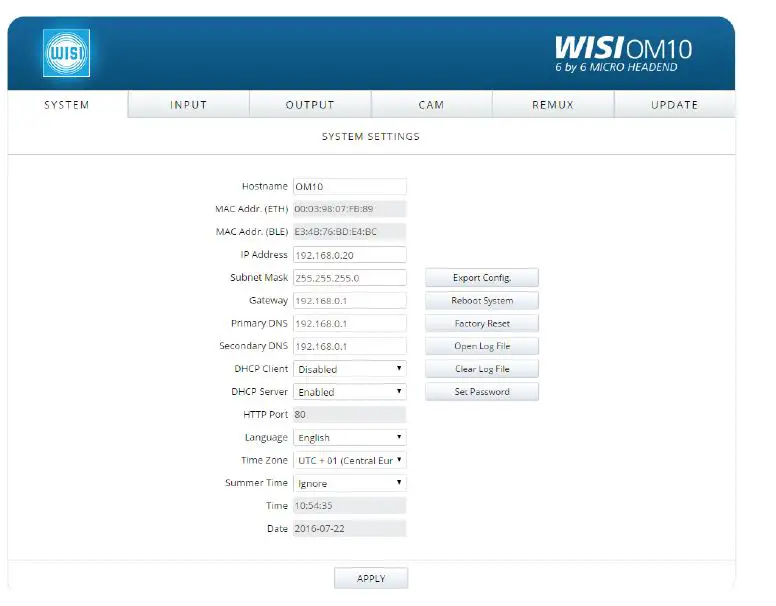Edit the Subnet Mask field
Screen dimensions: 776x606
coord(350,278)
